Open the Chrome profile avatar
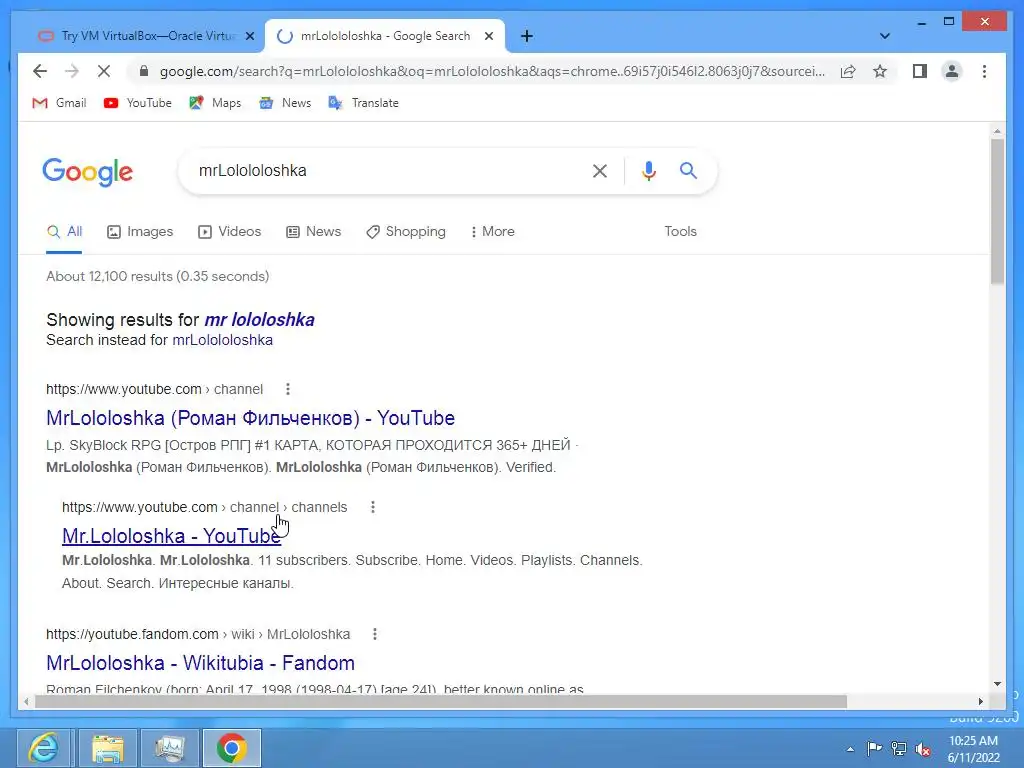The image size is (1024, 768). coord(952,71)
